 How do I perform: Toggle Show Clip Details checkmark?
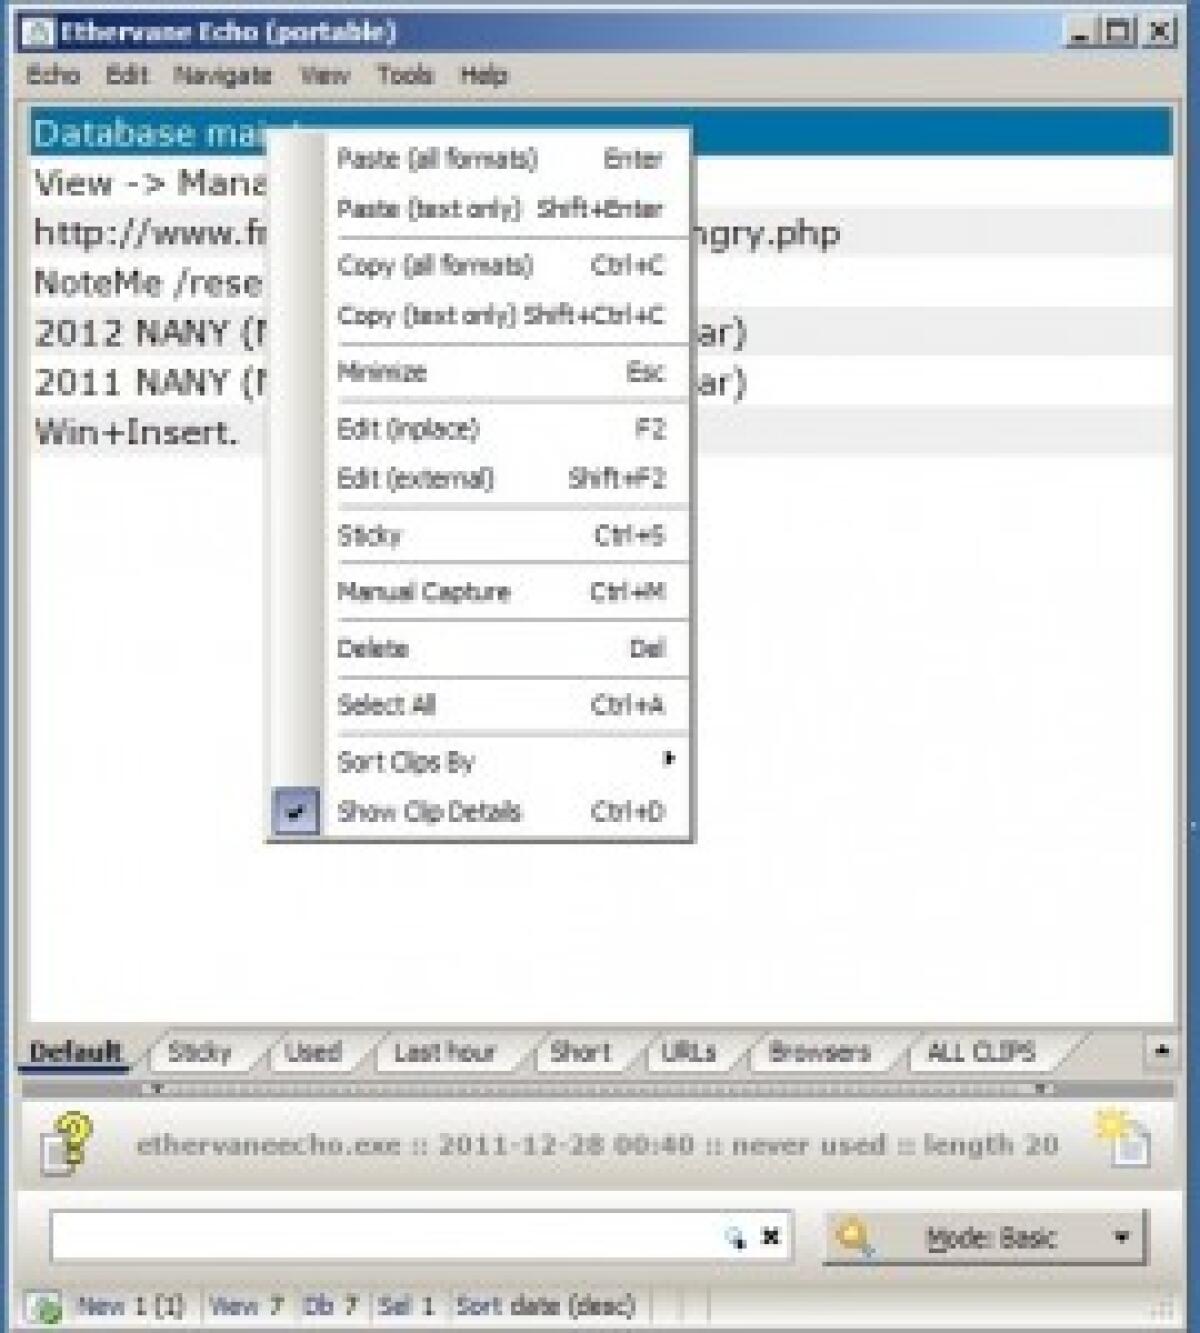coord(295,811)
